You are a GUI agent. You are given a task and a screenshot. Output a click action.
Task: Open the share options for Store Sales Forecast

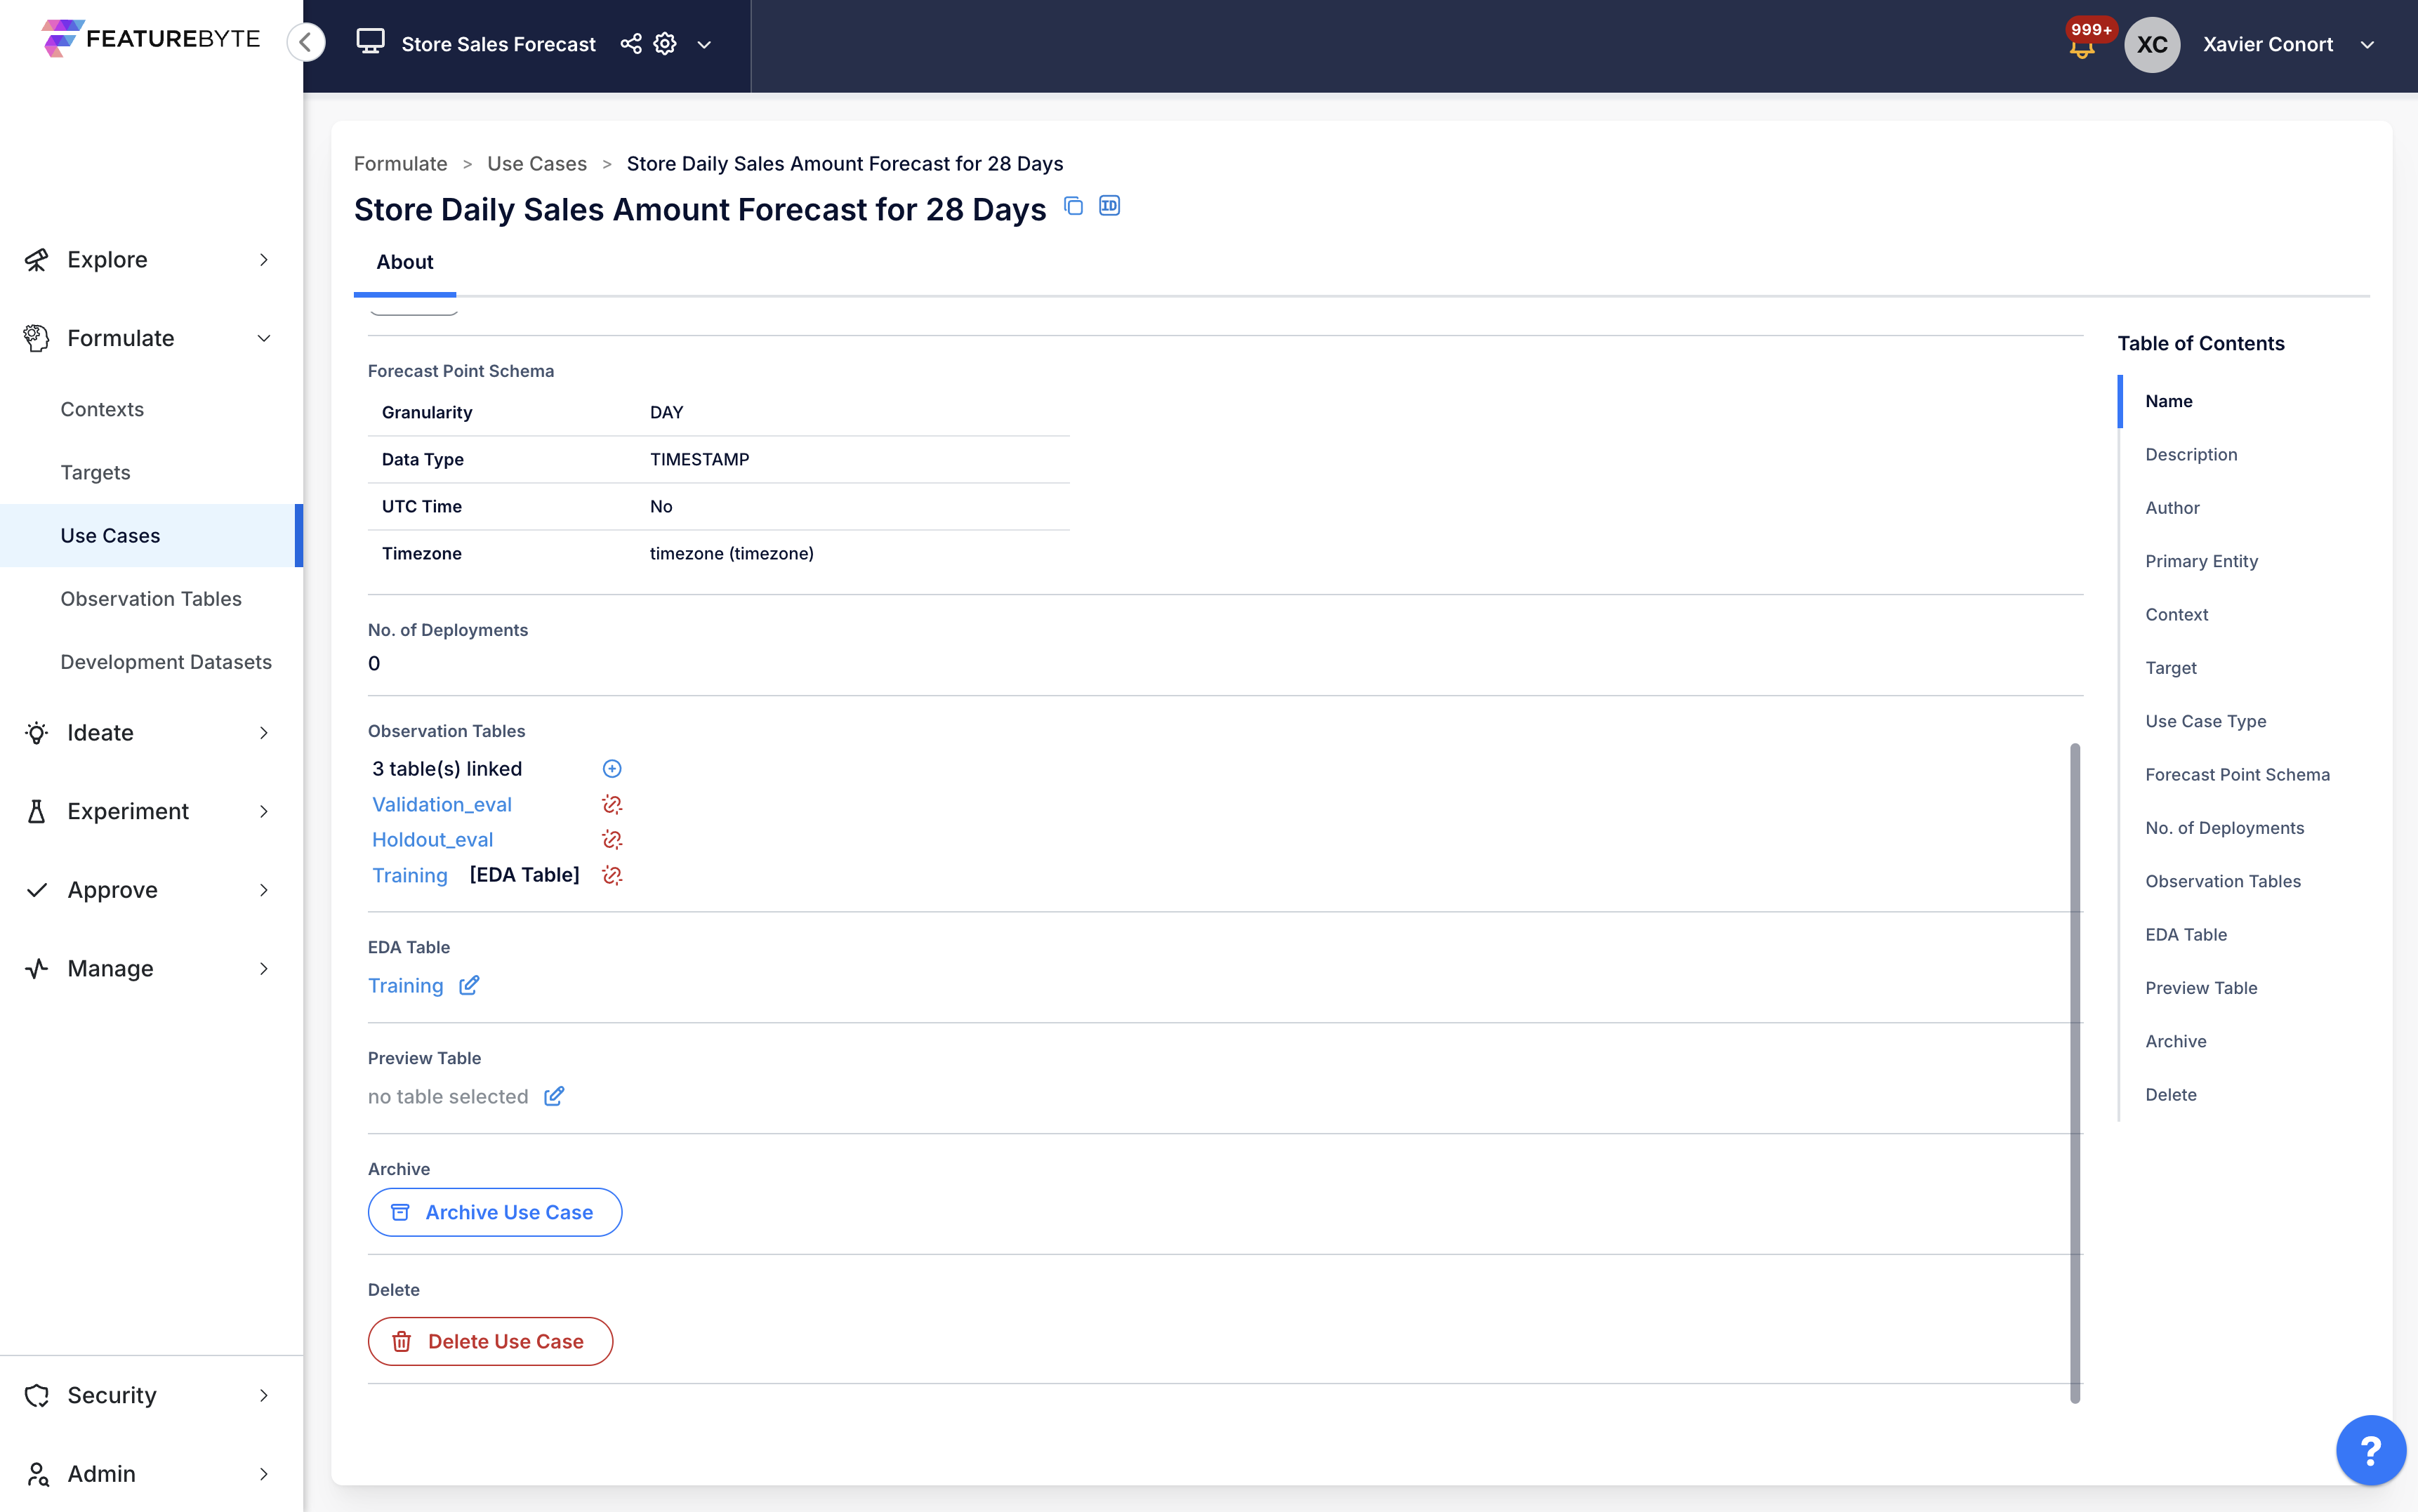(630, 44)
